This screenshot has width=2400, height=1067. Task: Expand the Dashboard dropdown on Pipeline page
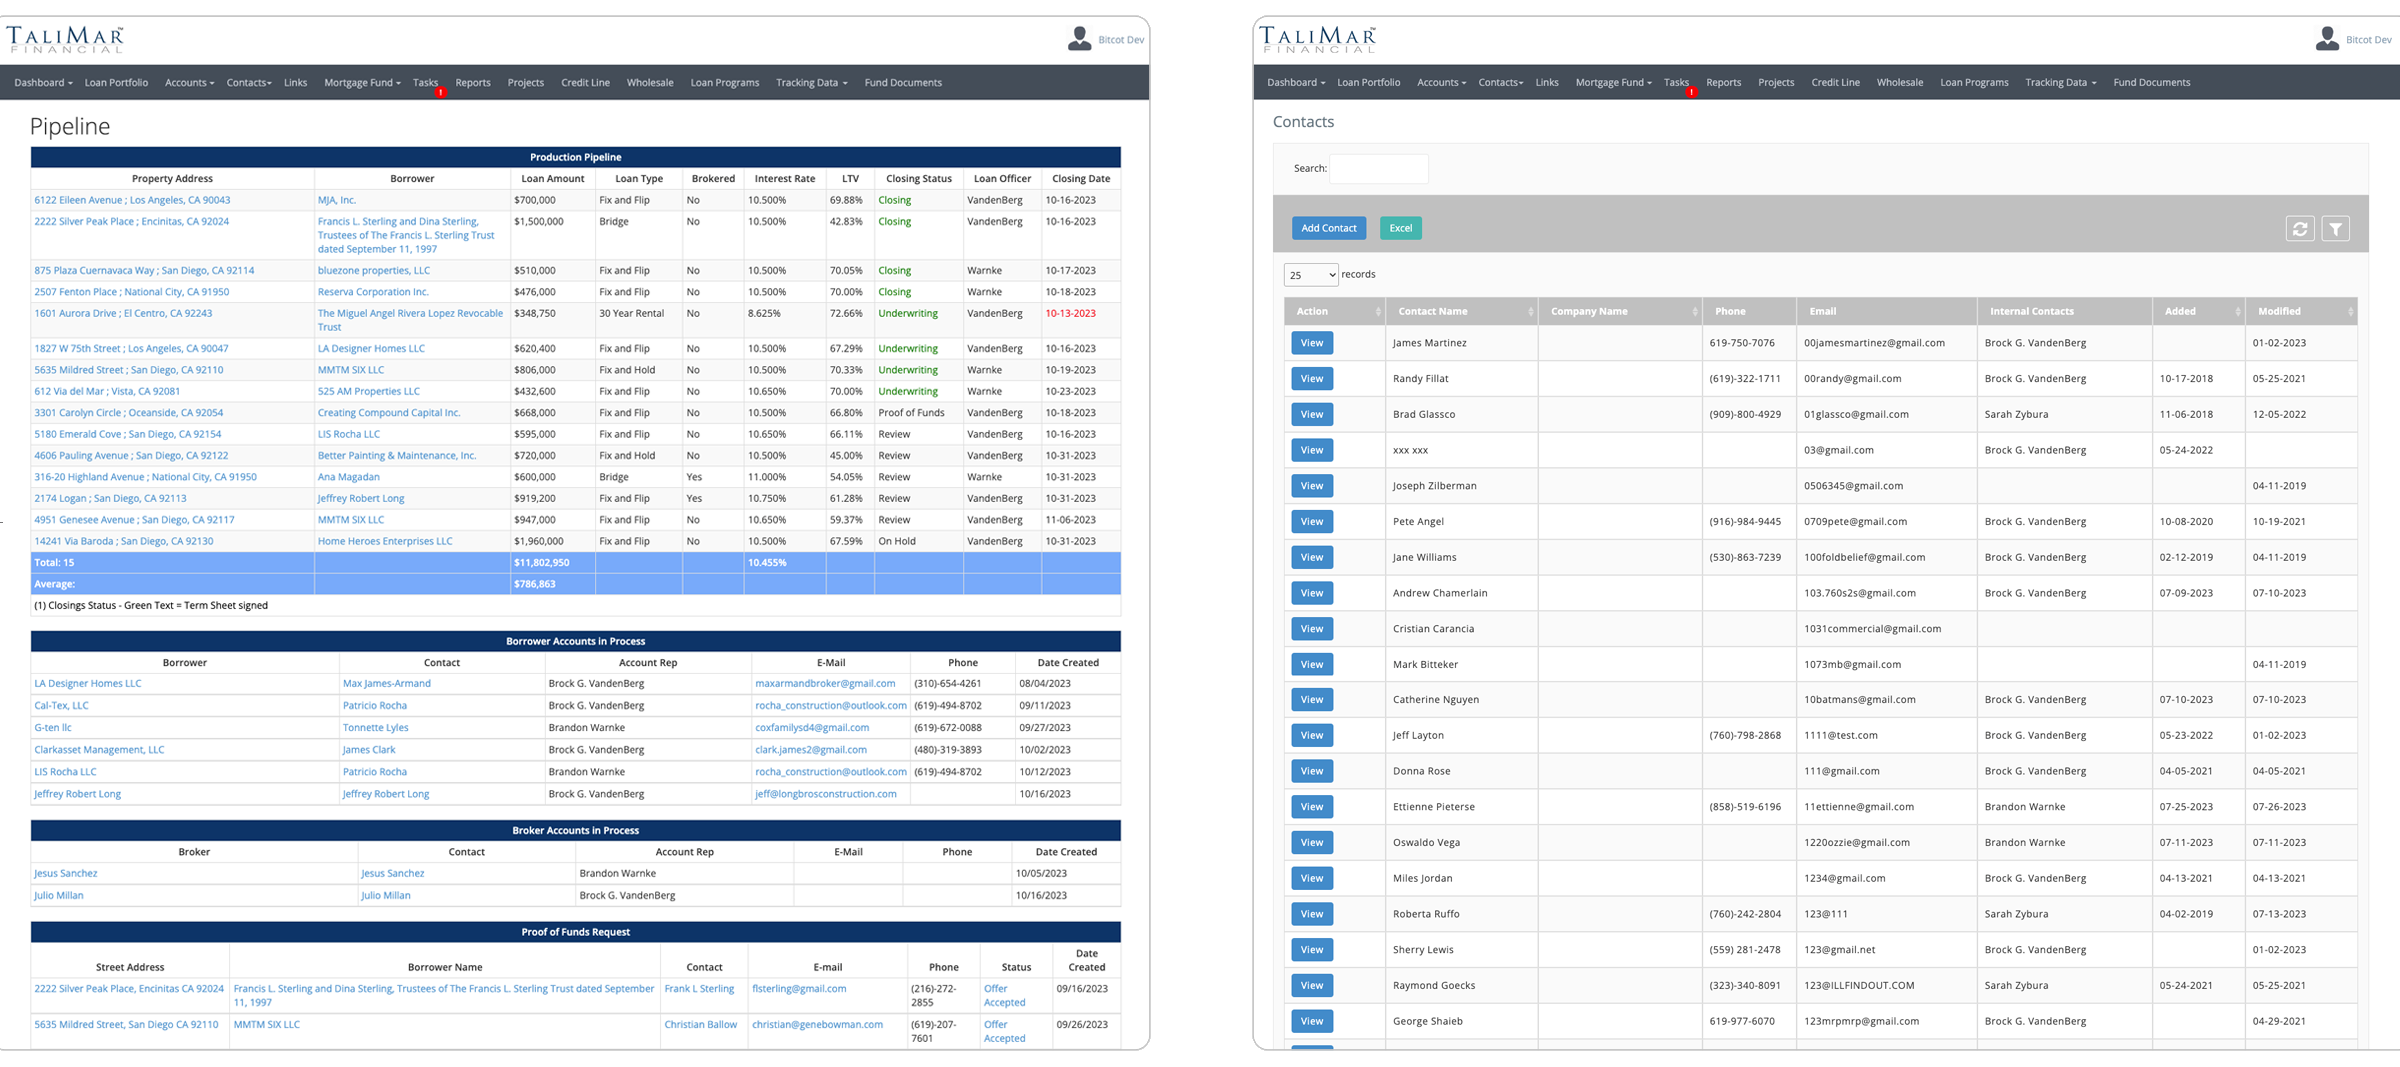(43, 83)
